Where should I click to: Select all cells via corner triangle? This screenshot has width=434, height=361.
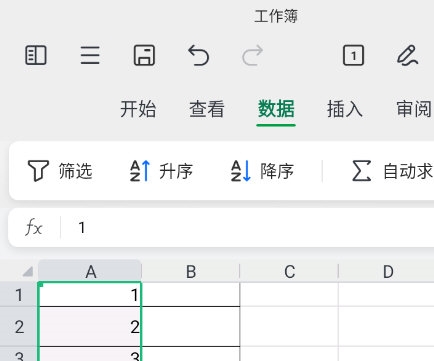click(27, 272)
